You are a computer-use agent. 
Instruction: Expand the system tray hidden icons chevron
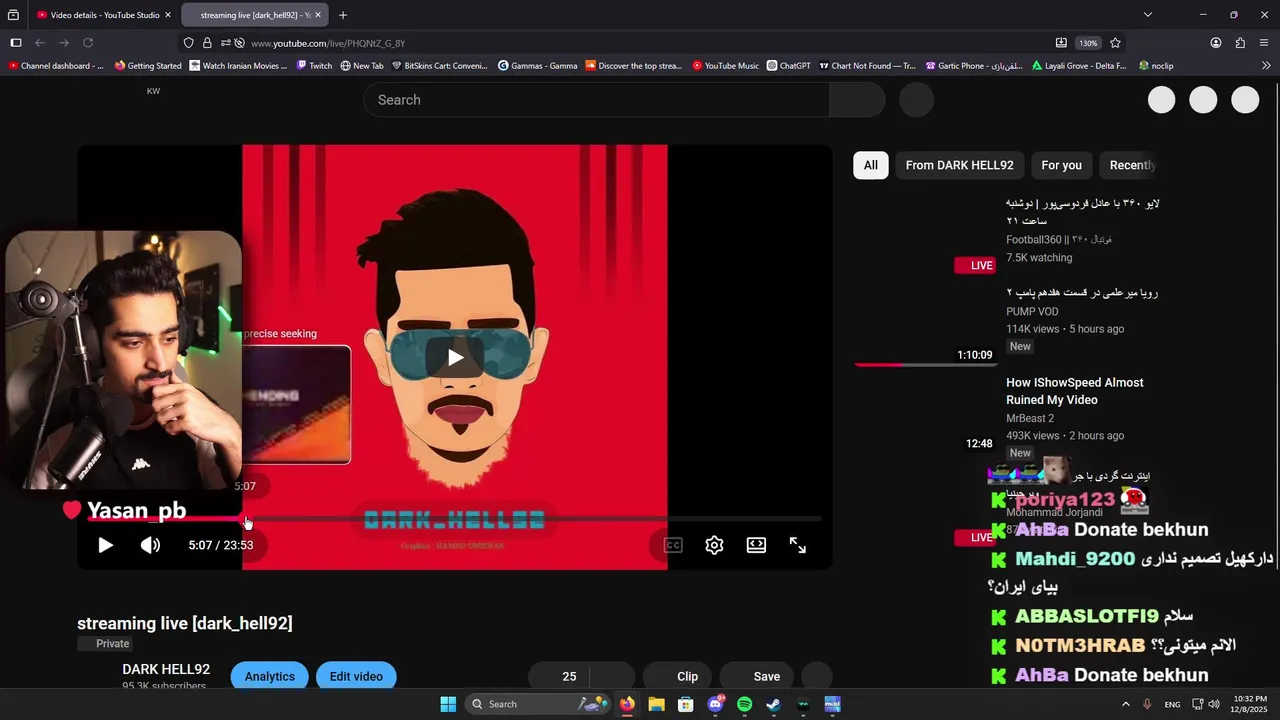click(1125, 704)
